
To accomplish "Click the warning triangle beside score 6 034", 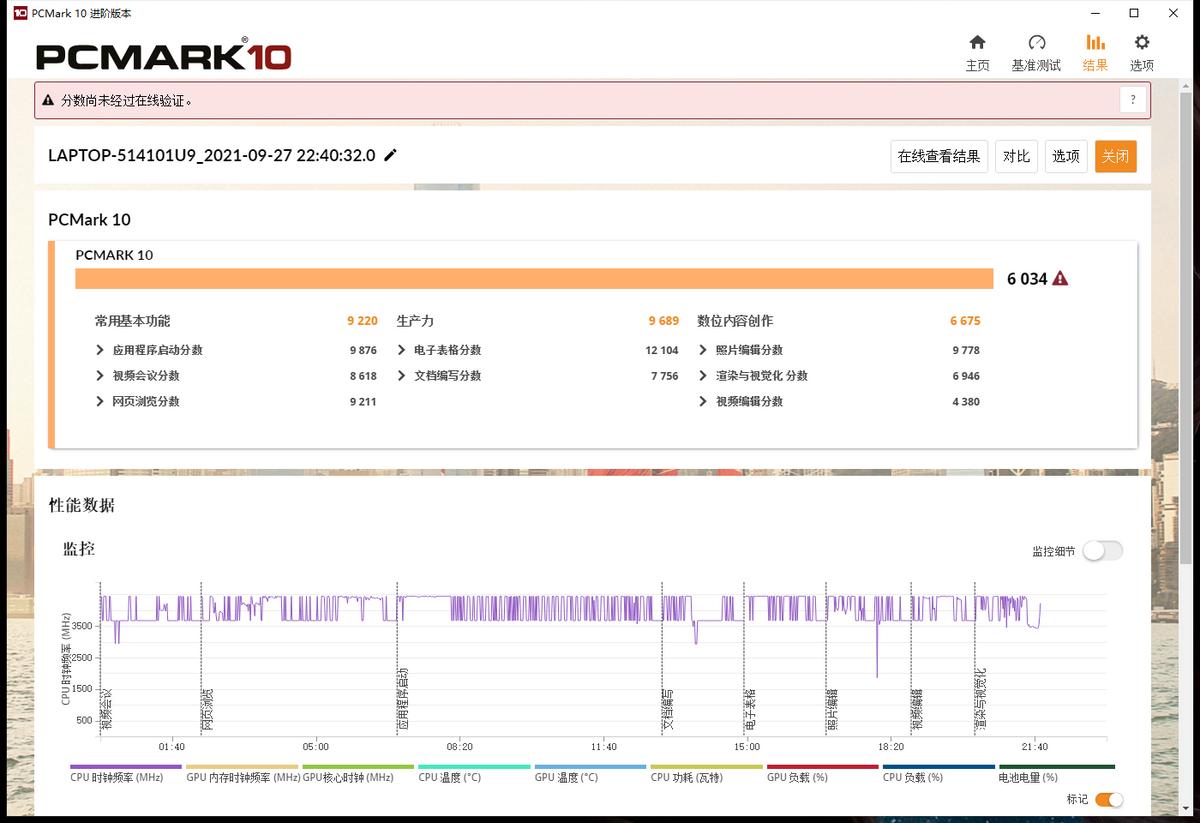I will pyautogui.click(x=1058, y=278).
